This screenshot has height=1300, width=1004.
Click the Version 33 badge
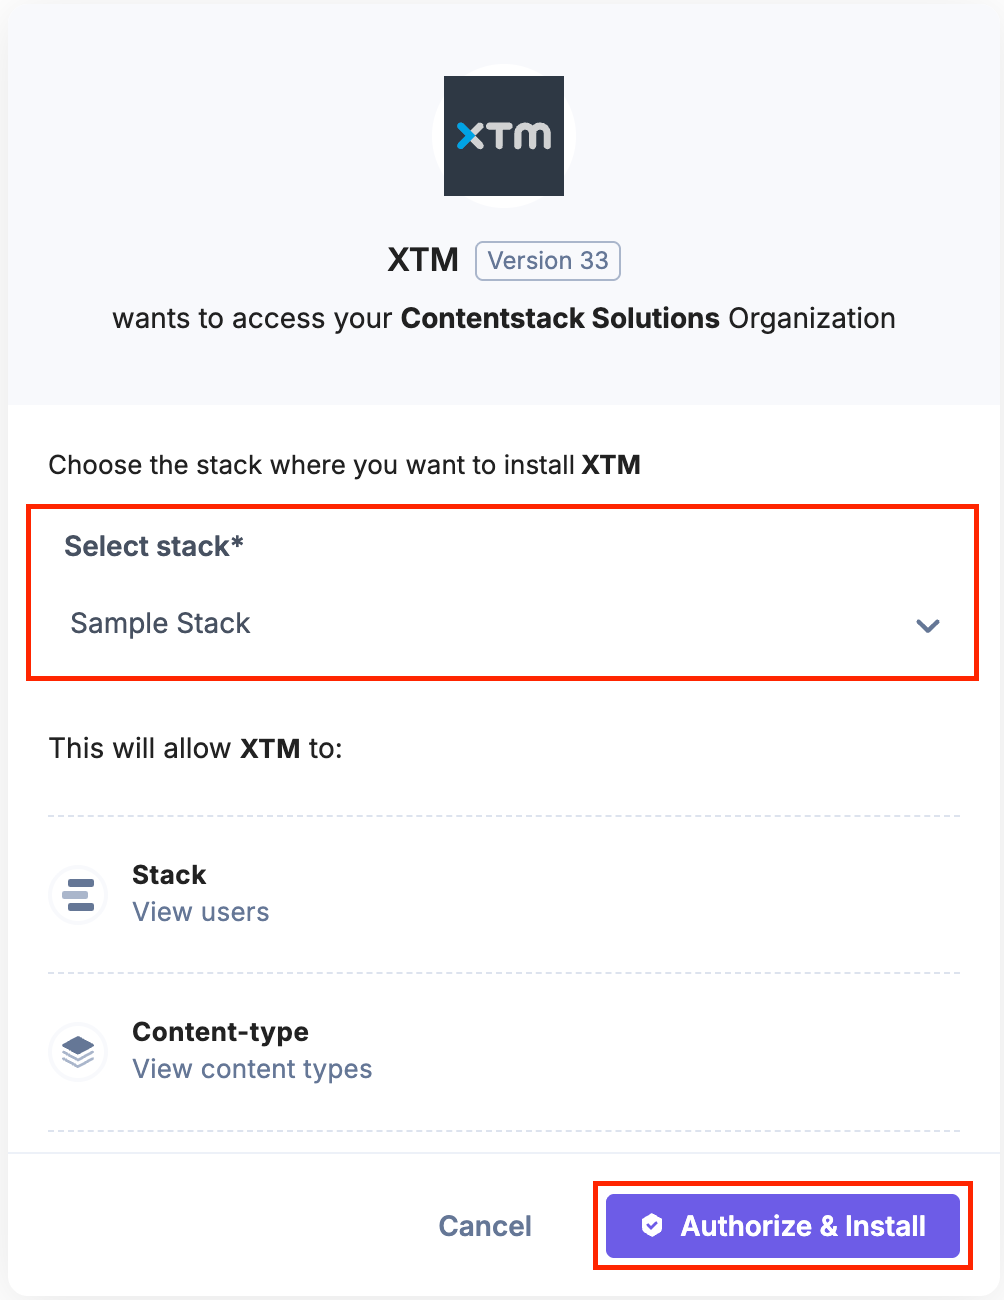pyautogui.click(x=547, y=260)
